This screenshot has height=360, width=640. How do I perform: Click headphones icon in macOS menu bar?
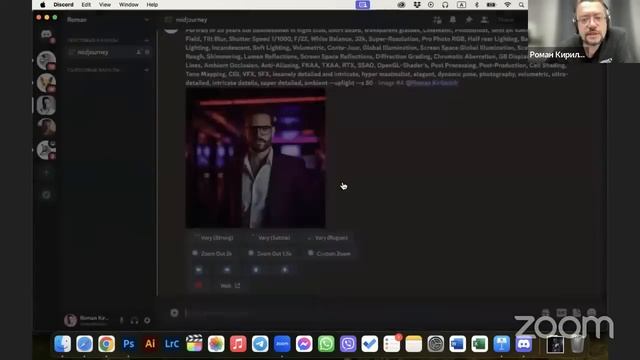(445, 5)
